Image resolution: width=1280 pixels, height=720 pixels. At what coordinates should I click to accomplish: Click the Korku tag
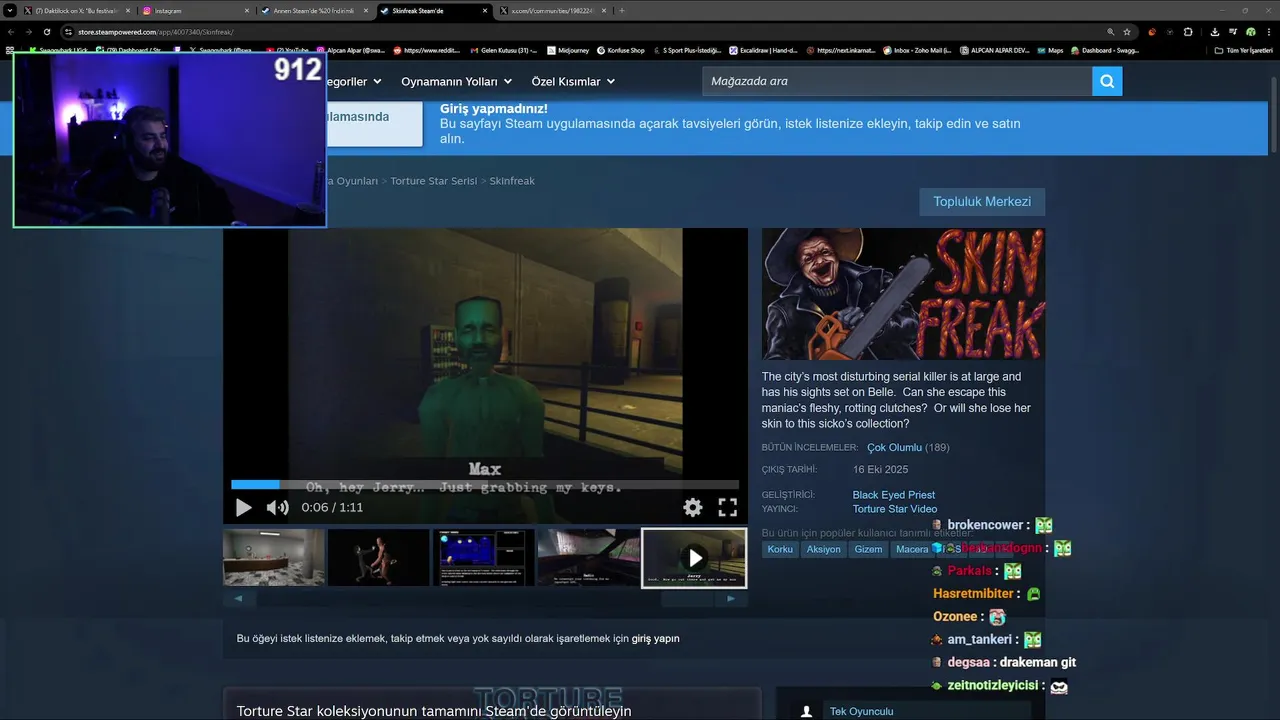pos(780,549)
